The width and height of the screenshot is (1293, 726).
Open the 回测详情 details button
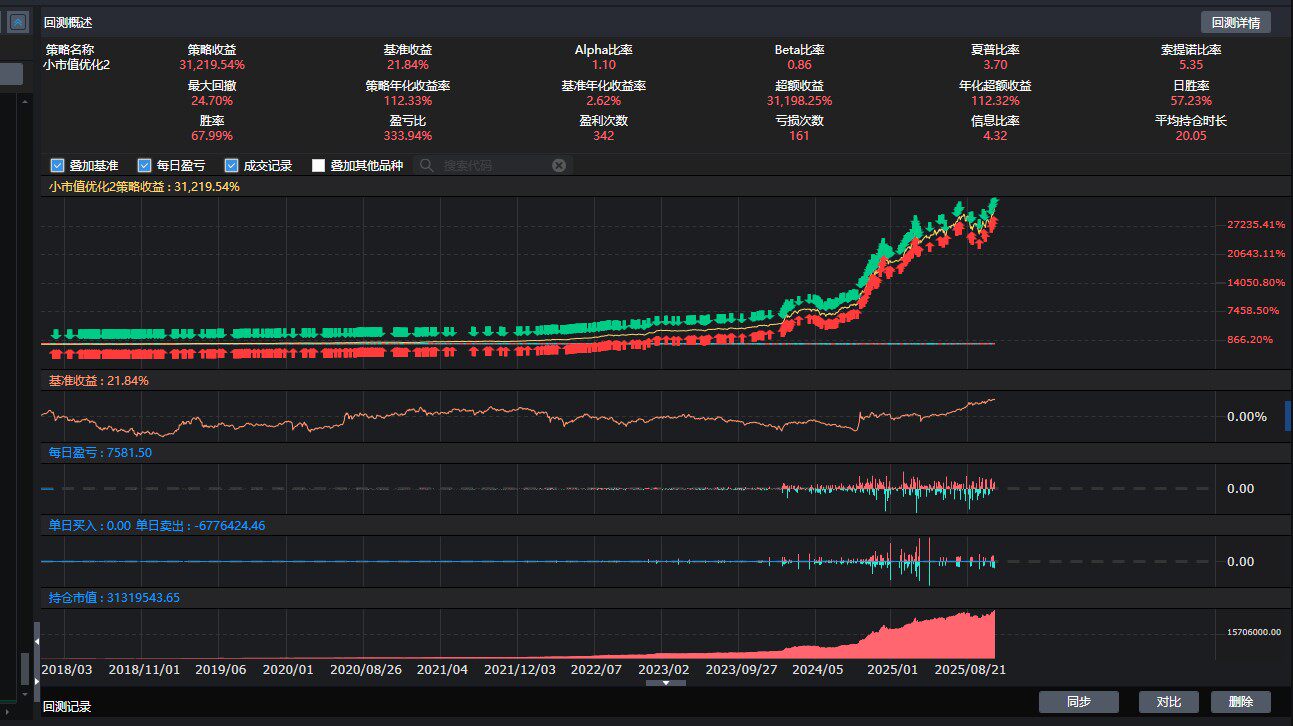(x=1236, y=22)
